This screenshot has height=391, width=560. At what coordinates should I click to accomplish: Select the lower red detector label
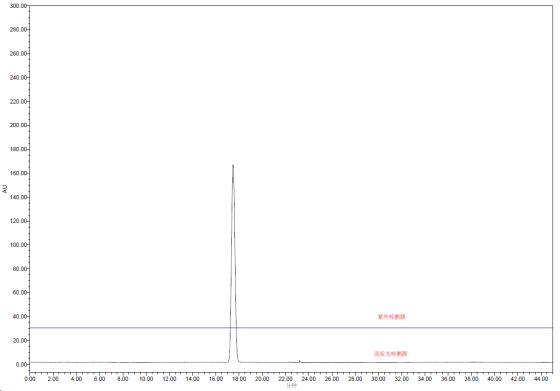point(390,354)
